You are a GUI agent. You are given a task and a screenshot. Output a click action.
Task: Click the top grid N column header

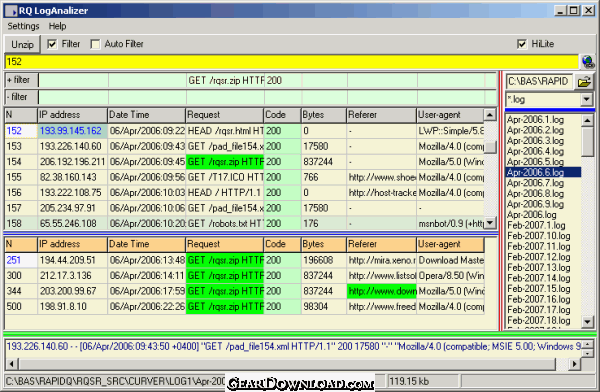[x=21, y=115]
